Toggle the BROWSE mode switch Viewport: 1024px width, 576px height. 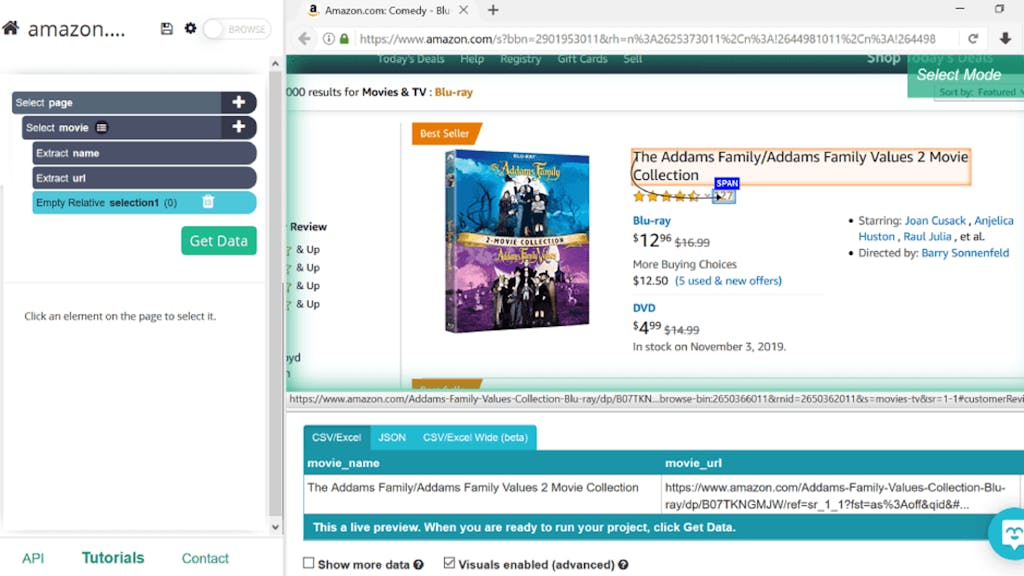pyautogui.click(x=236, y=29)
